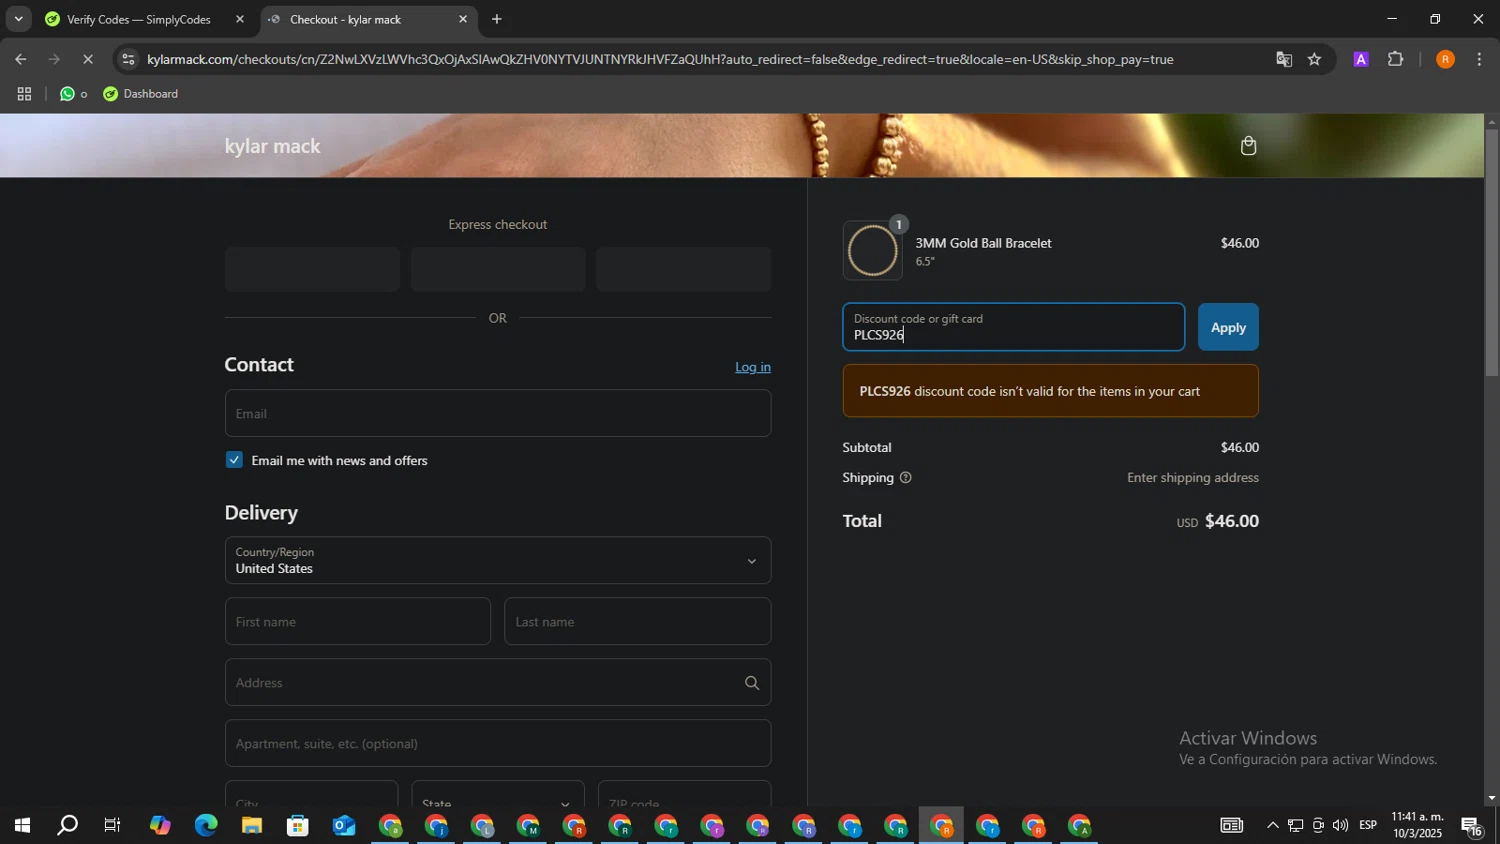View site information icon in address bar

(127, 60)
